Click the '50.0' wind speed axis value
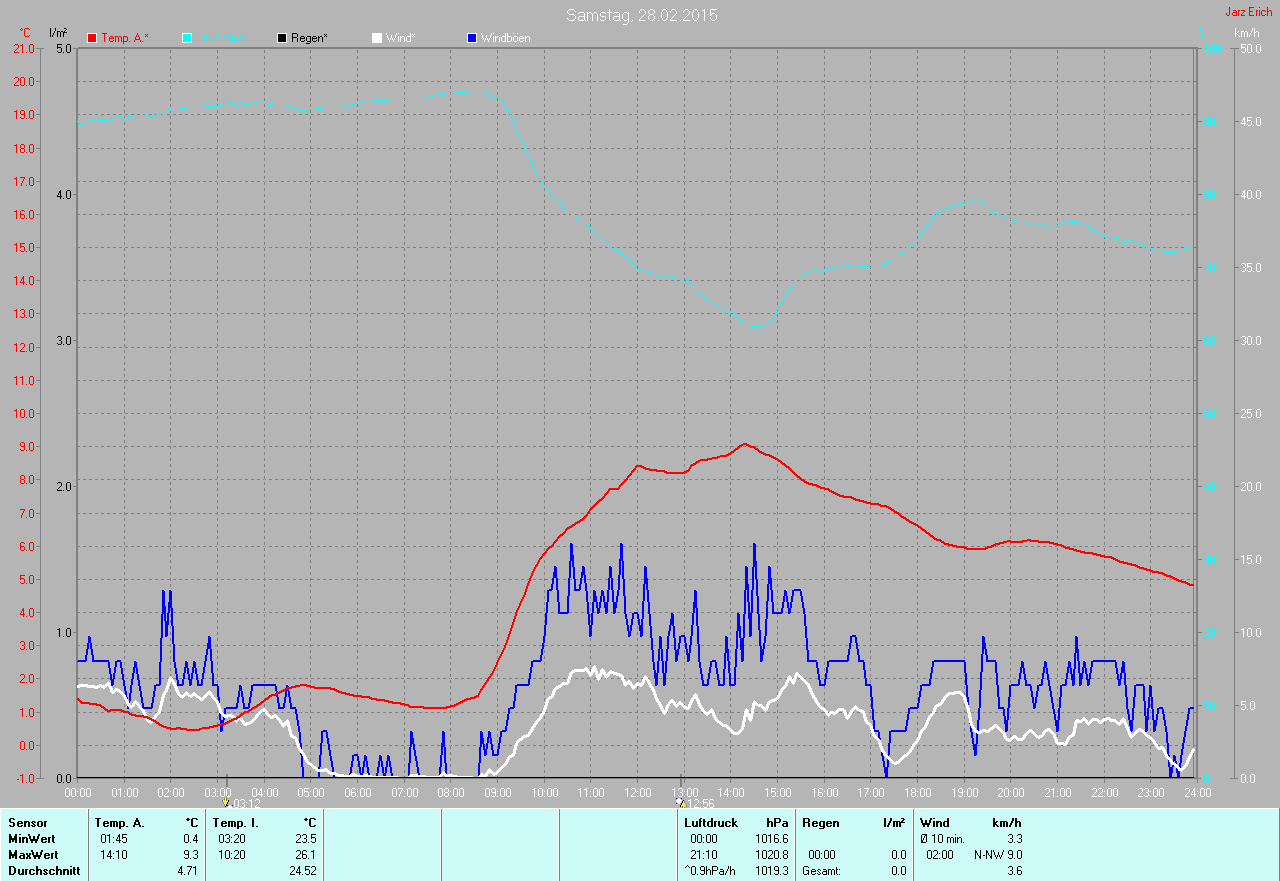 point(1251,49)
